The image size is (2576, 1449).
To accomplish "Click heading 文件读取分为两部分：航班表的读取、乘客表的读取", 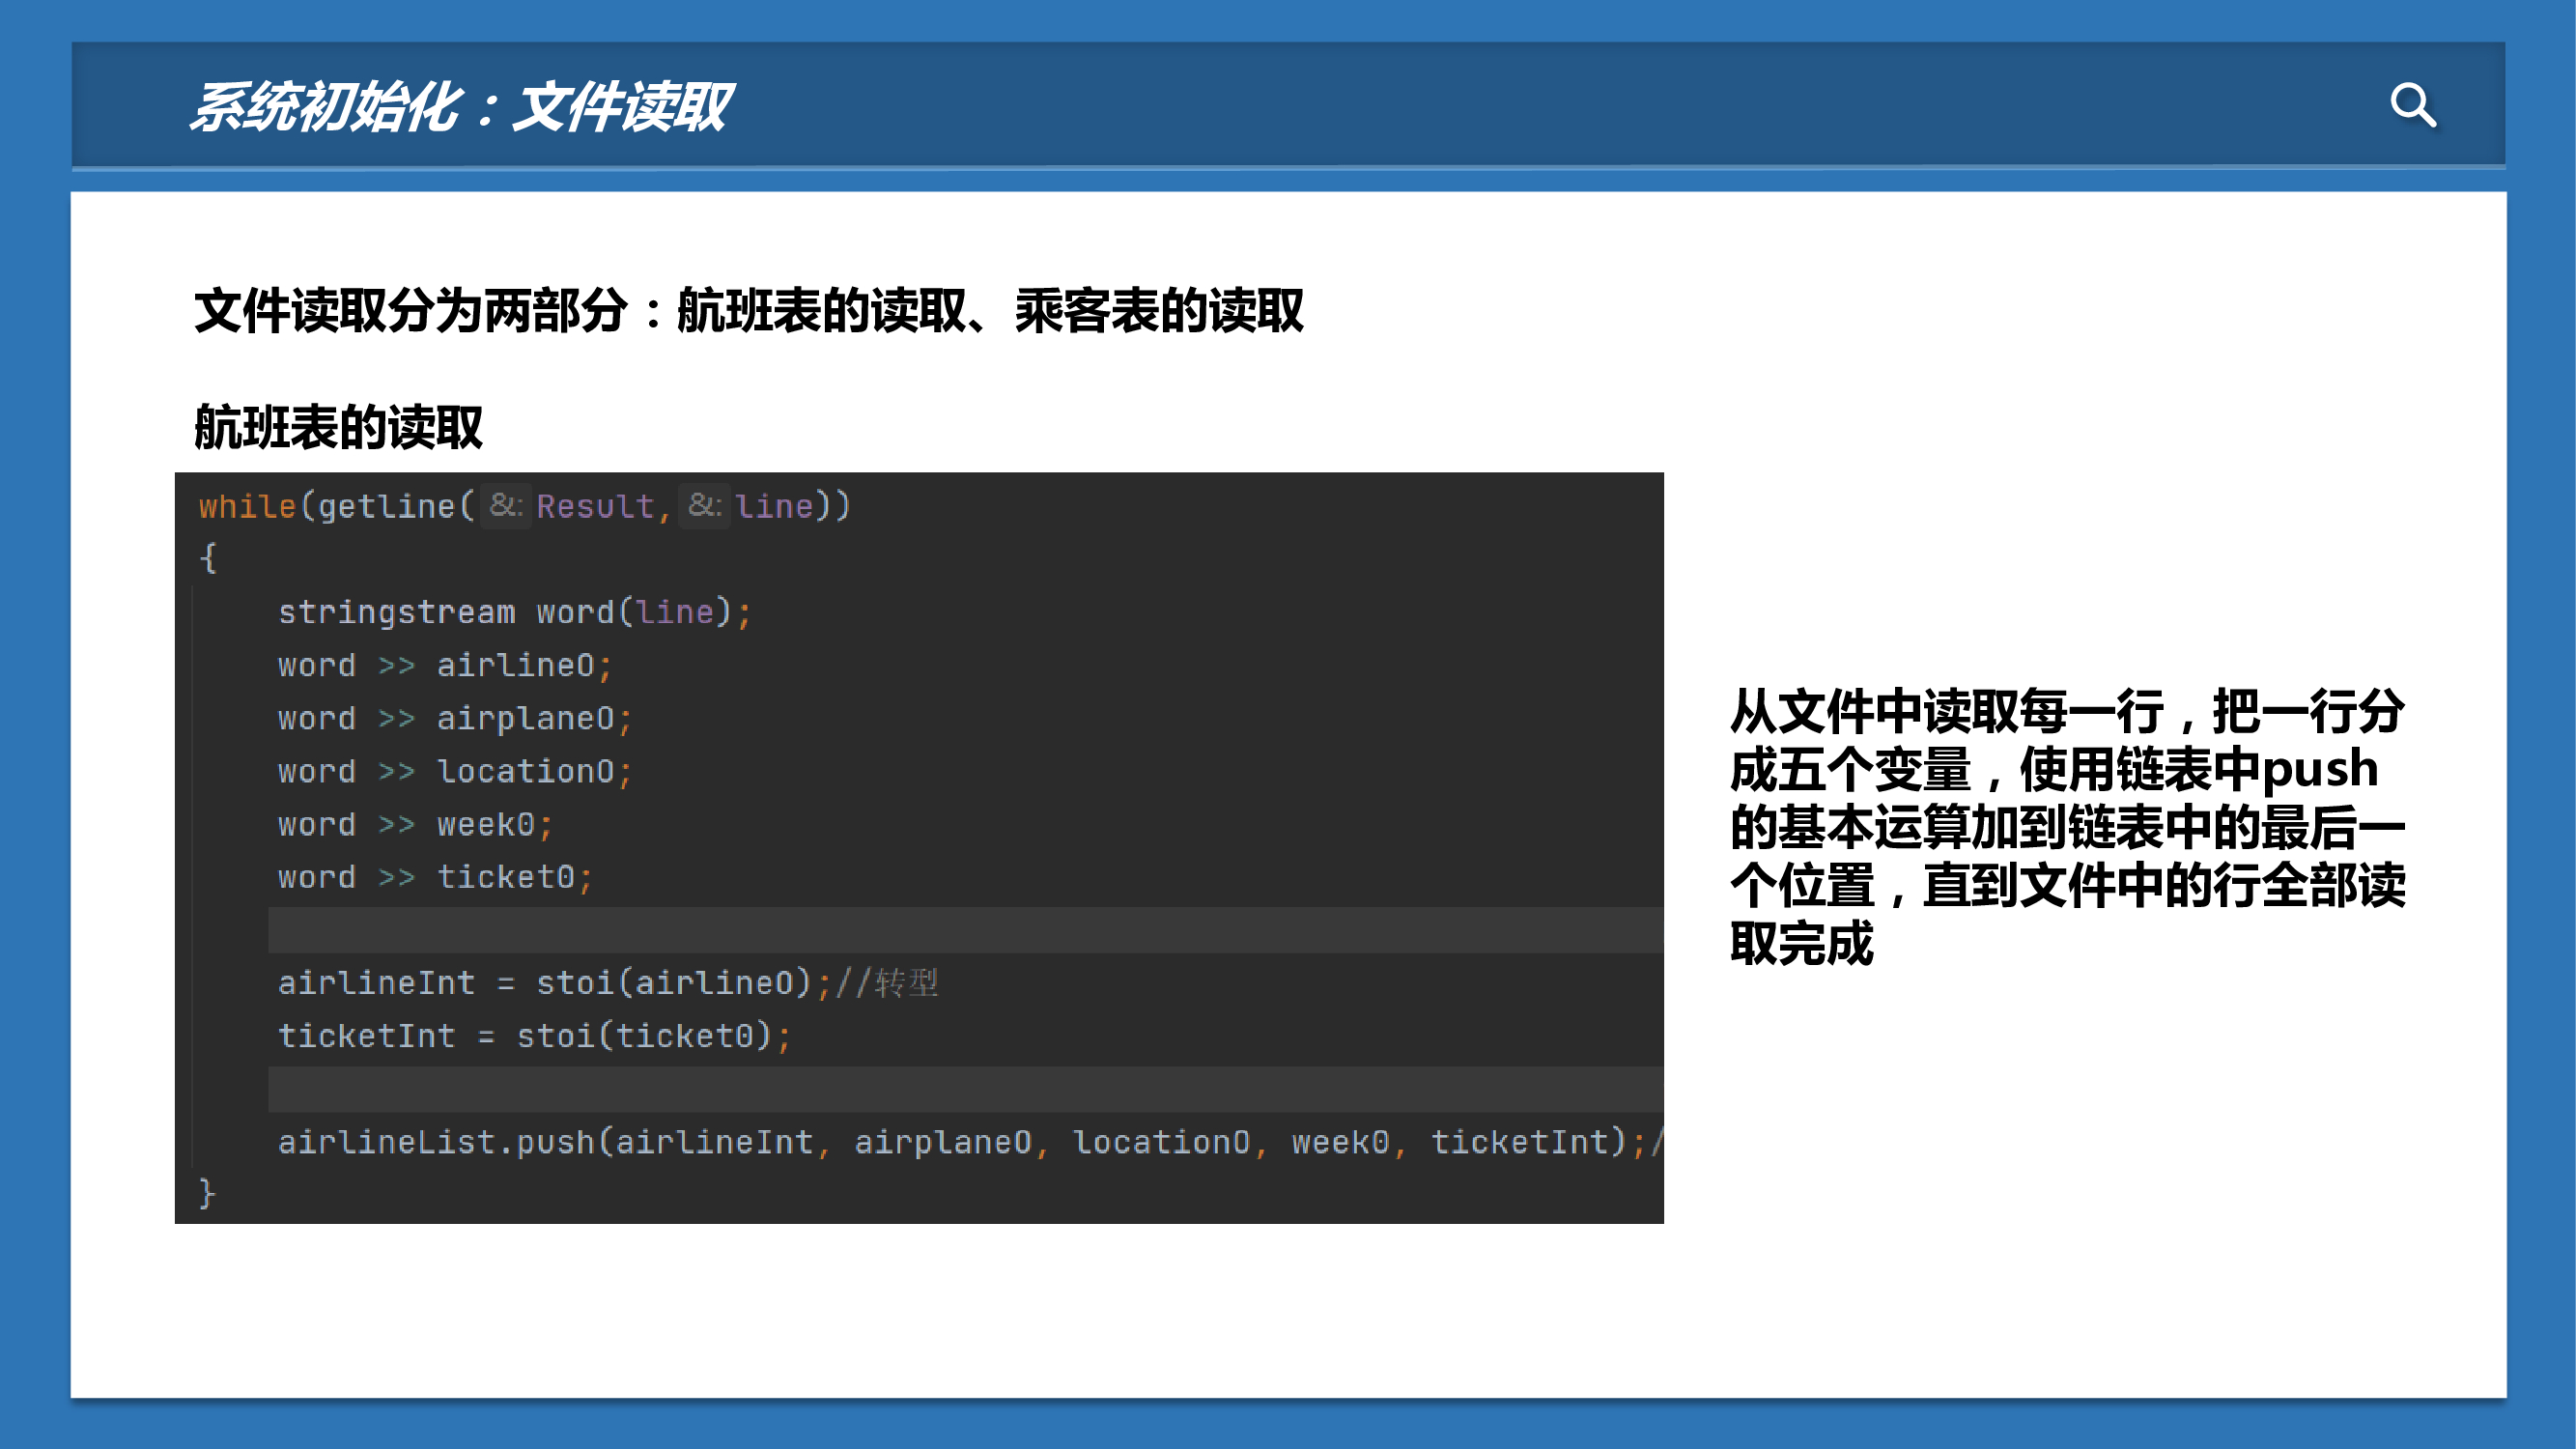I will [x=749, y=310].
